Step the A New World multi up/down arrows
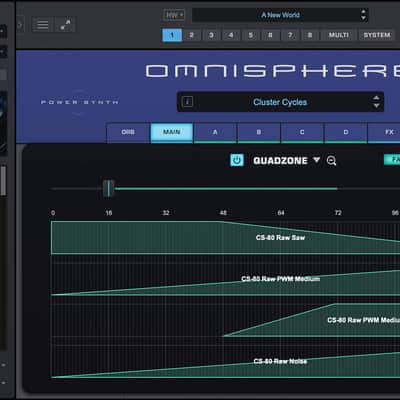This screenshot has width=400, height=400. 363,15
